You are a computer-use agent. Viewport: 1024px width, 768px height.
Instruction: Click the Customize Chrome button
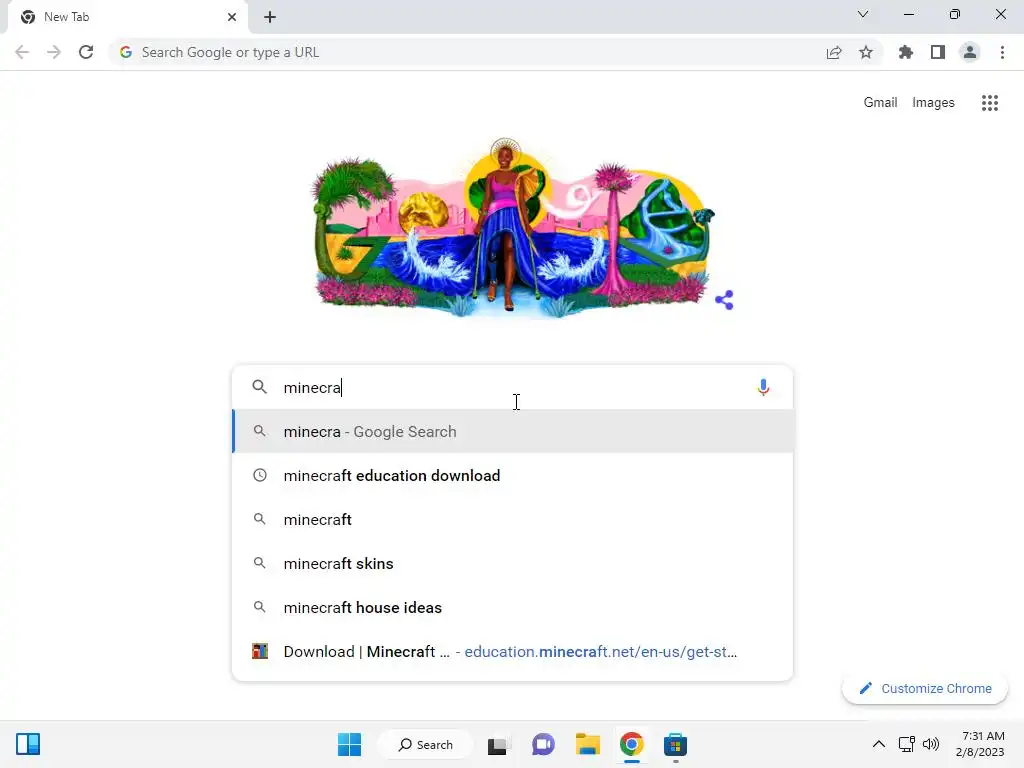pyautogui.click(x=925, y=688)
